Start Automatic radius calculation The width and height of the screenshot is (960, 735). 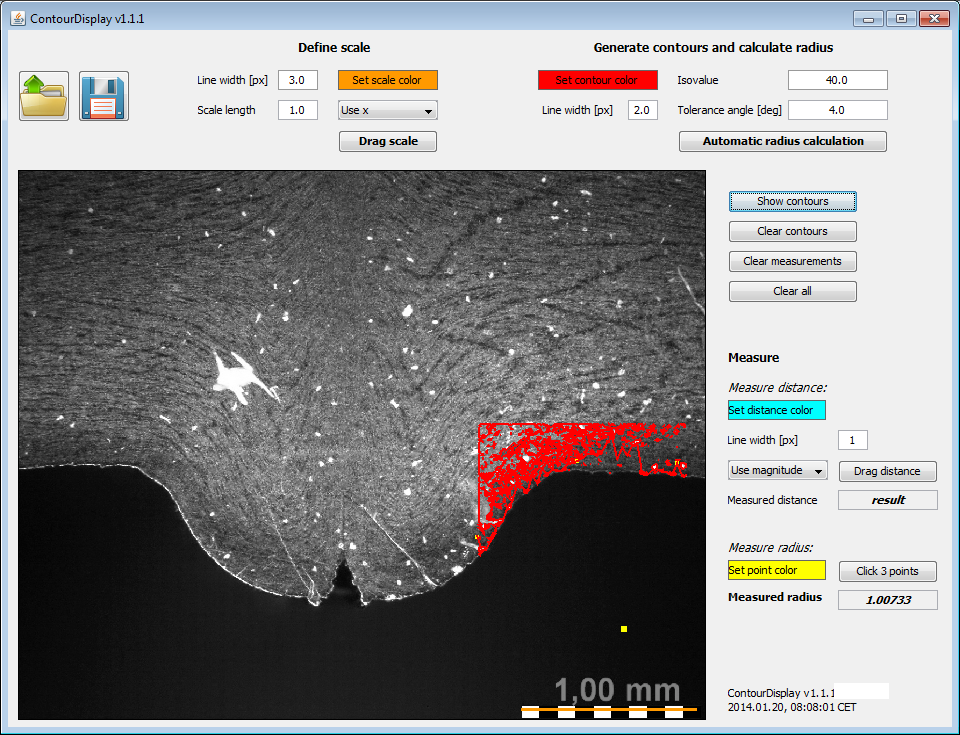pyautogui.click(x=782, y=141)
